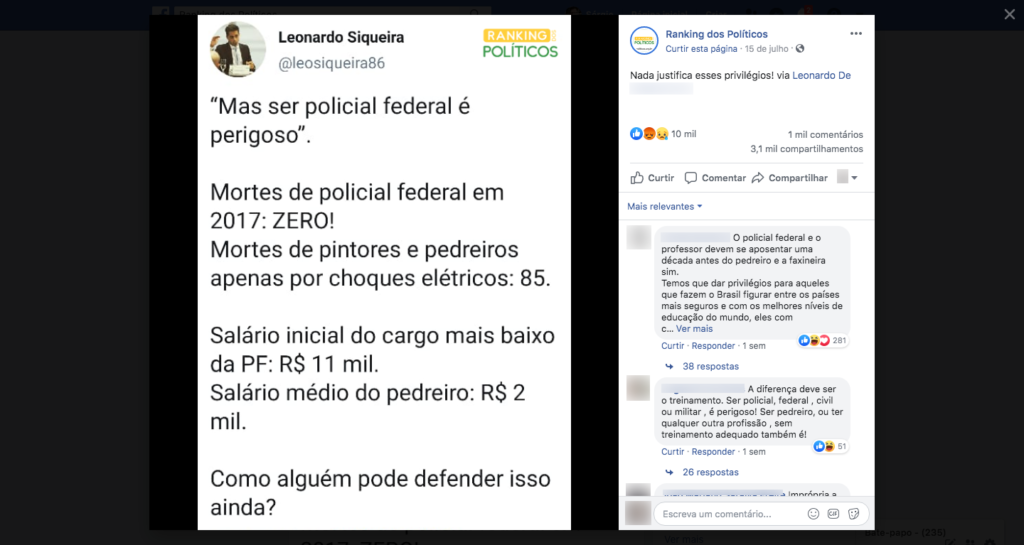Click the 1 mil comentários count

point(825,134)
